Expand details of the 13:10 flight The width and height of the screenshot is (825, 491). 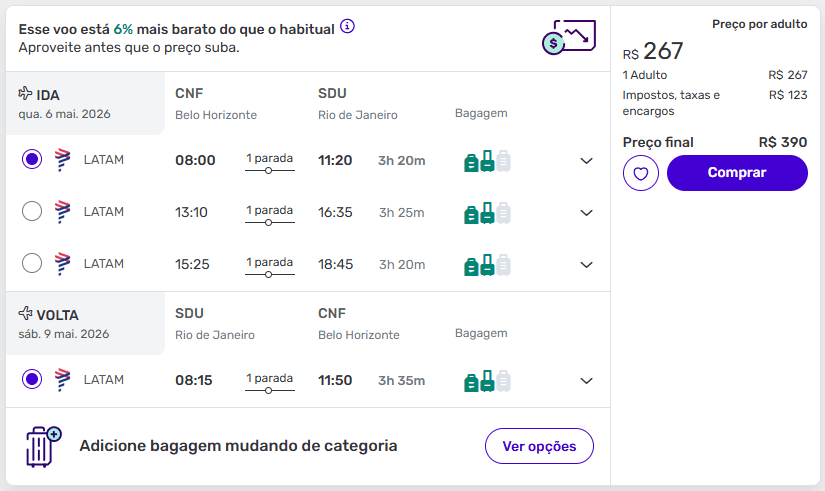pyautogui.click(x=587, y=212)
